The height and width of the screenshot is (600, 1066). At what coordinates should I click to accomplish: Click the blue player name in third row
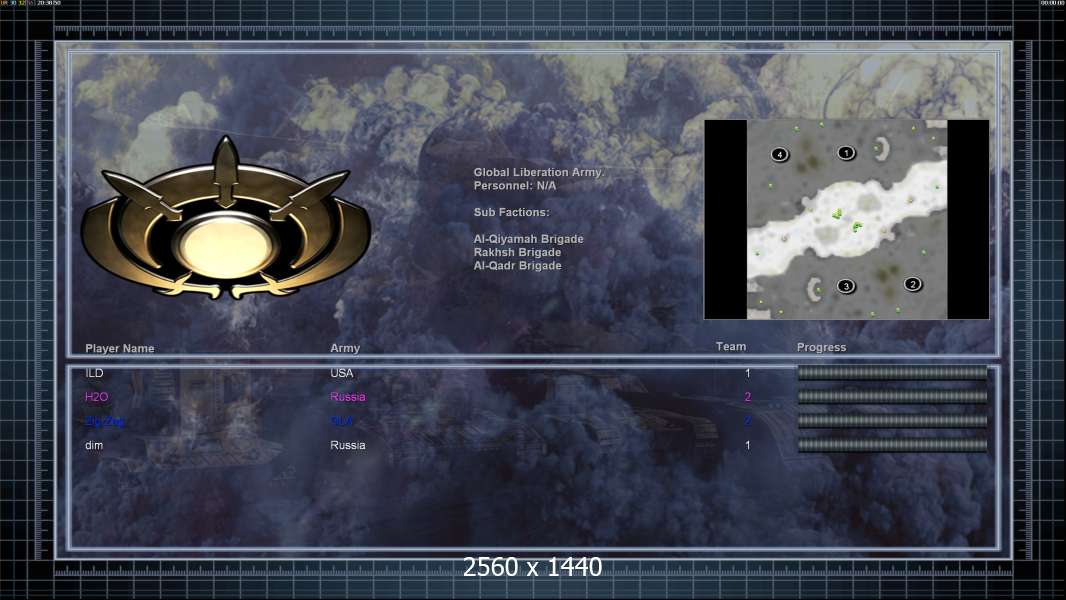[x=105, y=421]
